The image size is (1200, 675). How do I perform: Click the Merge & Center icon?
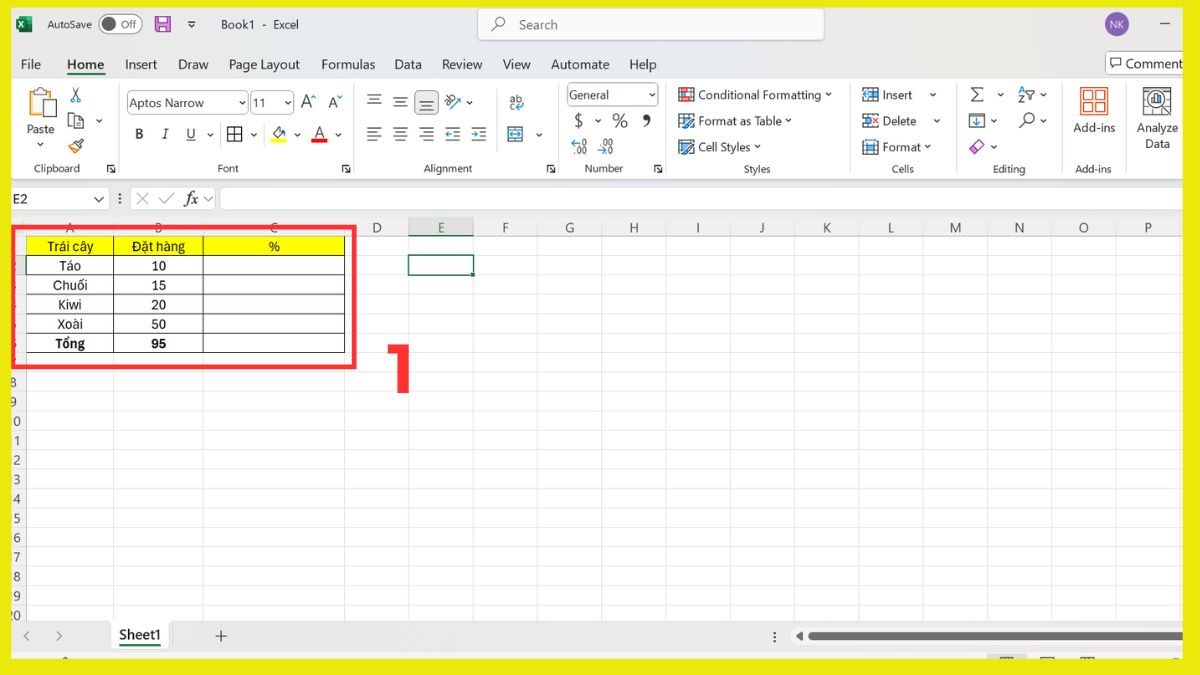point(514,133)
